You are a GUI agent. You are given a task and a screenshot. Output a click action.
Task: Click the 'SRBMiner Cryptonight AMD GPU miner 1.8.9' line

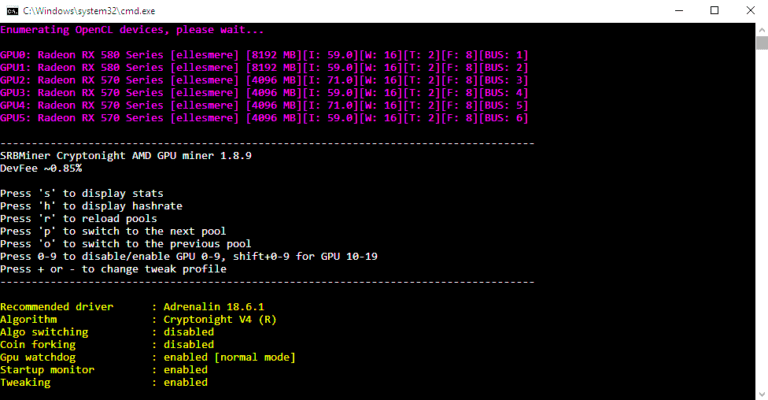(126, 156)
